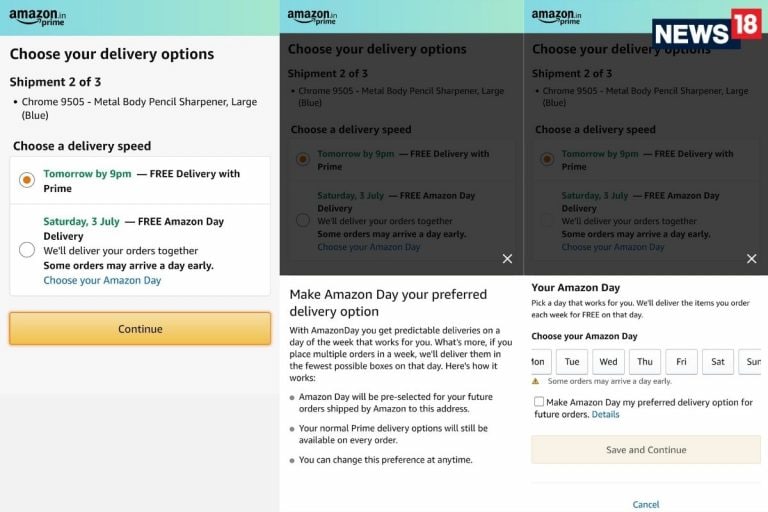The width and height of the screenshot is (768, 512).
Task: Click the warning icon beside 'Some orders may arrive'
Action: coord(536,381)
